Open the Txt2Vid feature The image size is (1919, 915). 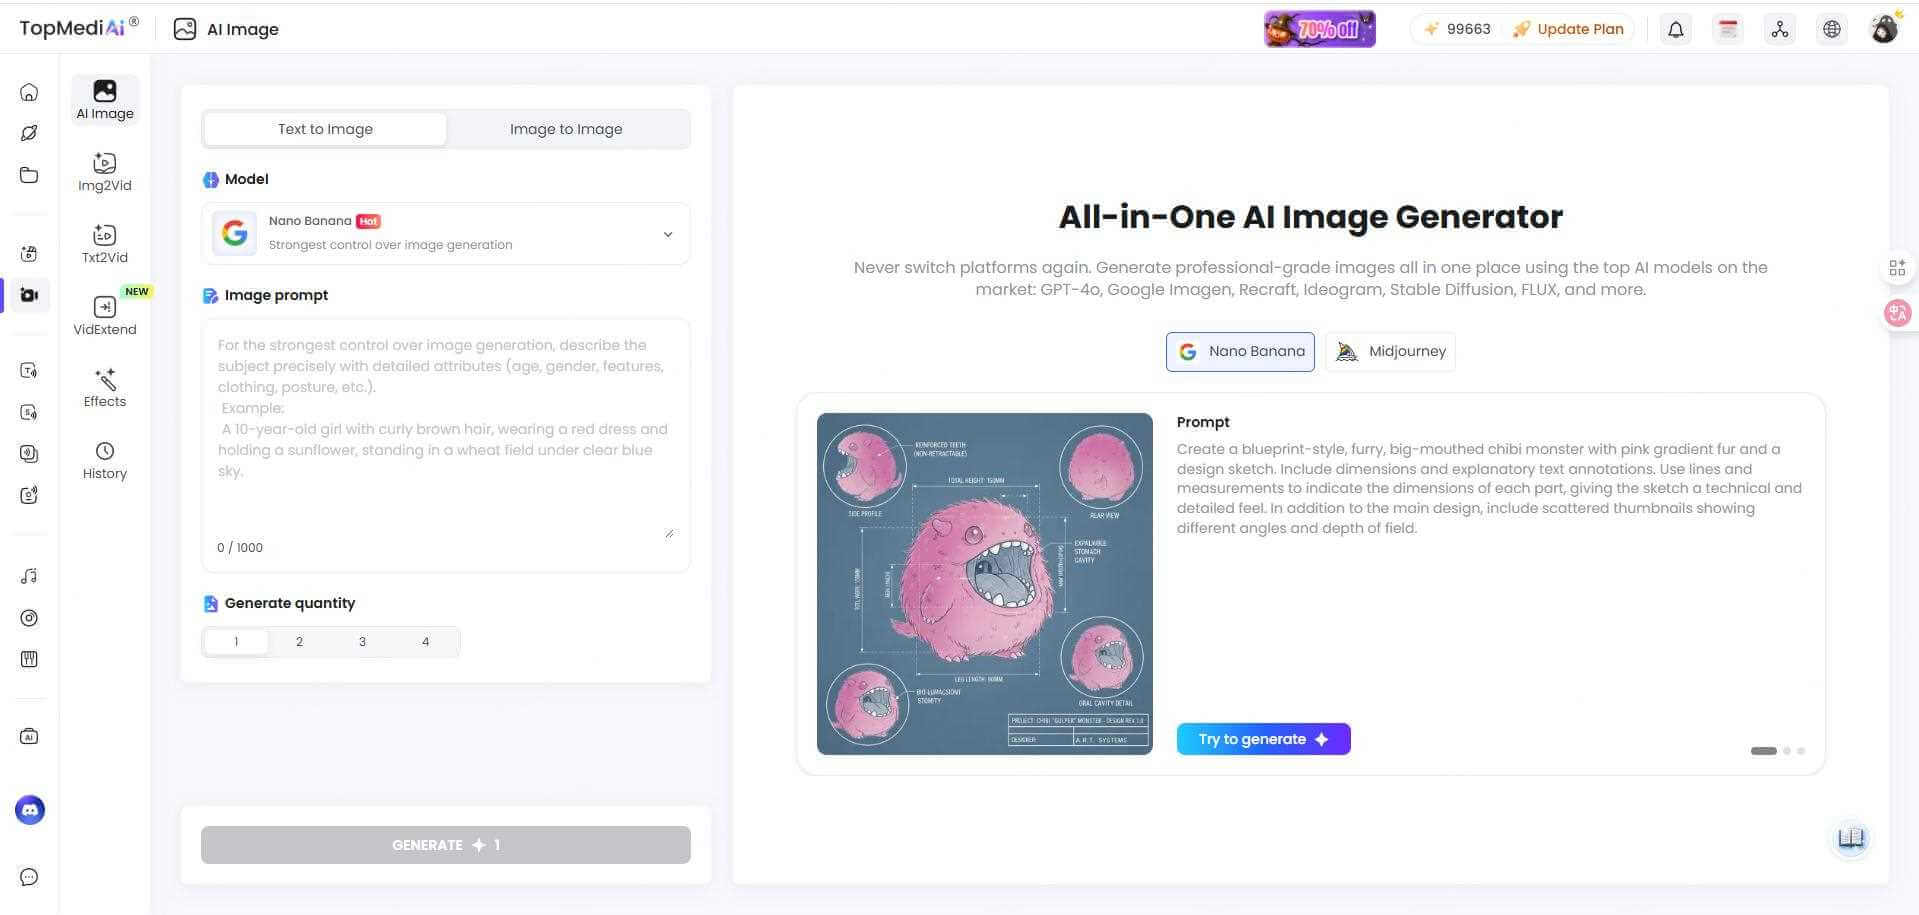[104, 243]
